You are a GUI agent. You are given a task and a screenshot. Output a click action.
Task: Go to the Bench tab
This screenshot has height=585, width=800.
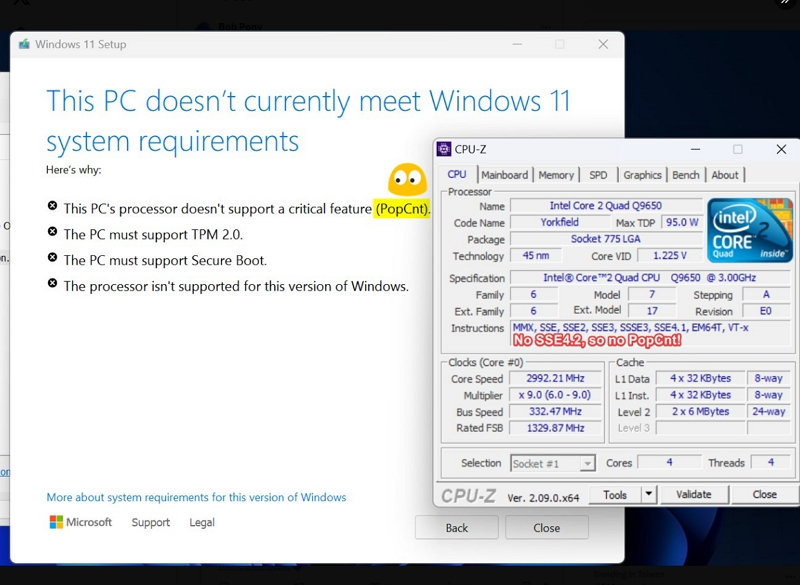tap(686, 175)
